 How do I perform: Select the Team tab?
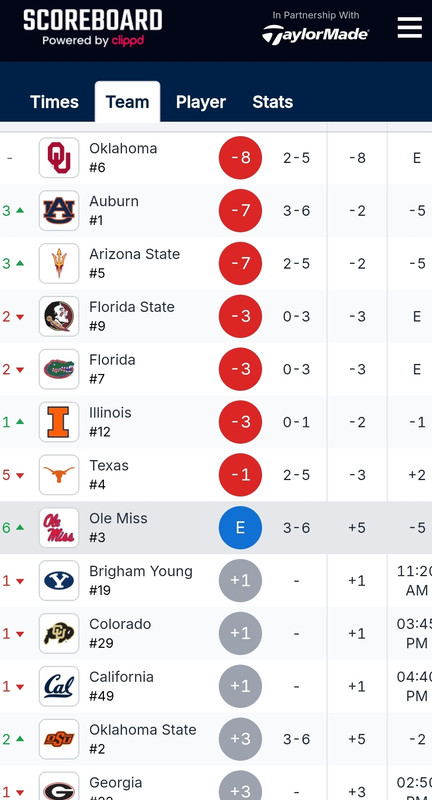pos(127,102)
